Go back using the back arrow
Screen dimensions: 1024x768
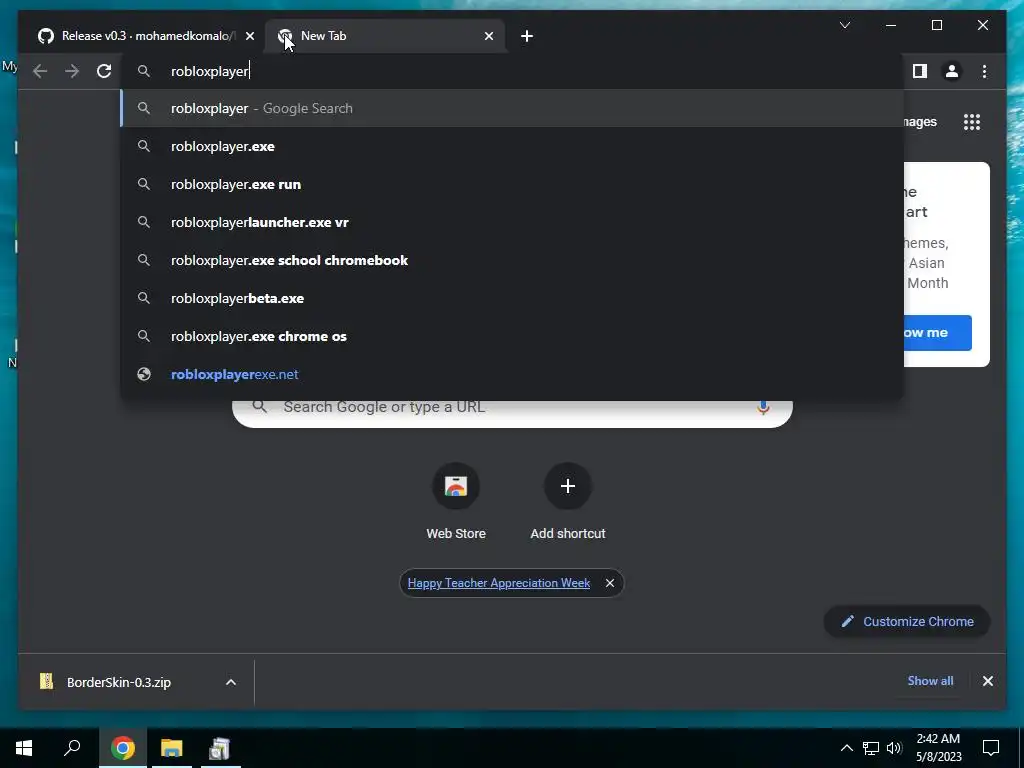40,71
